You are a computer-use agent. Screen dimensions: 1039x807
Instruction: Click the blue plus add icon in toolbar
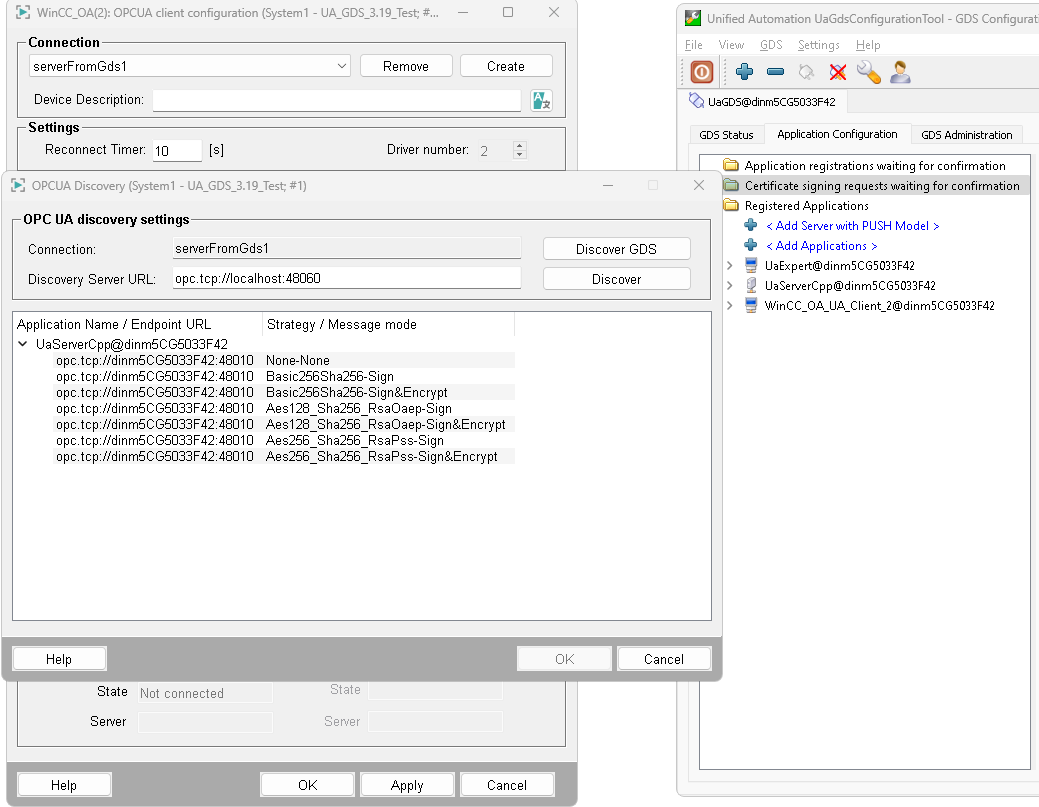(744, 72)
